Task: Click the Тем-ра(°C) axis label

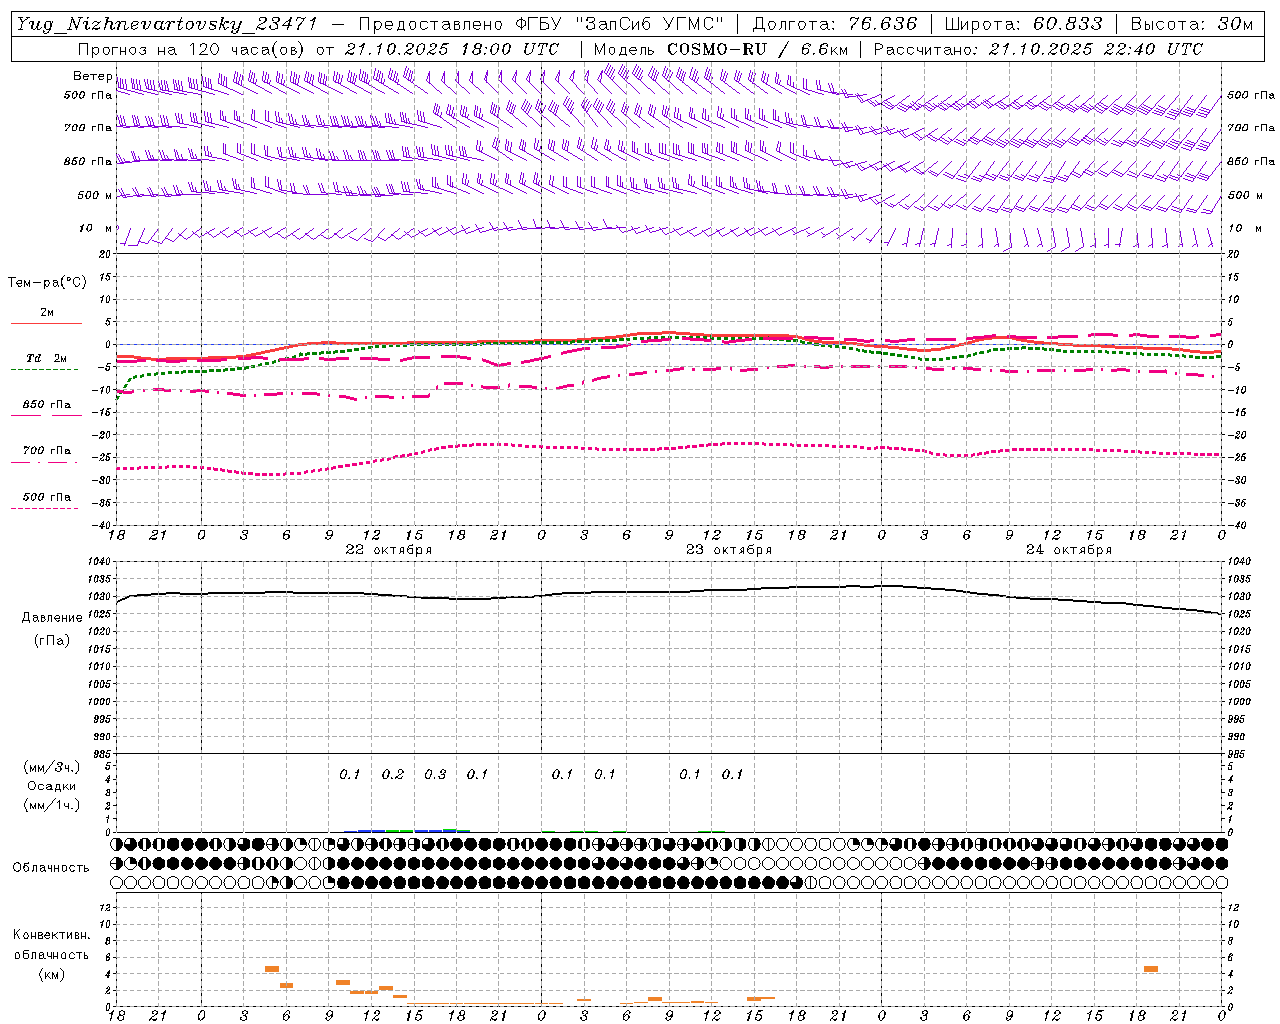Action: coord(47,283)
